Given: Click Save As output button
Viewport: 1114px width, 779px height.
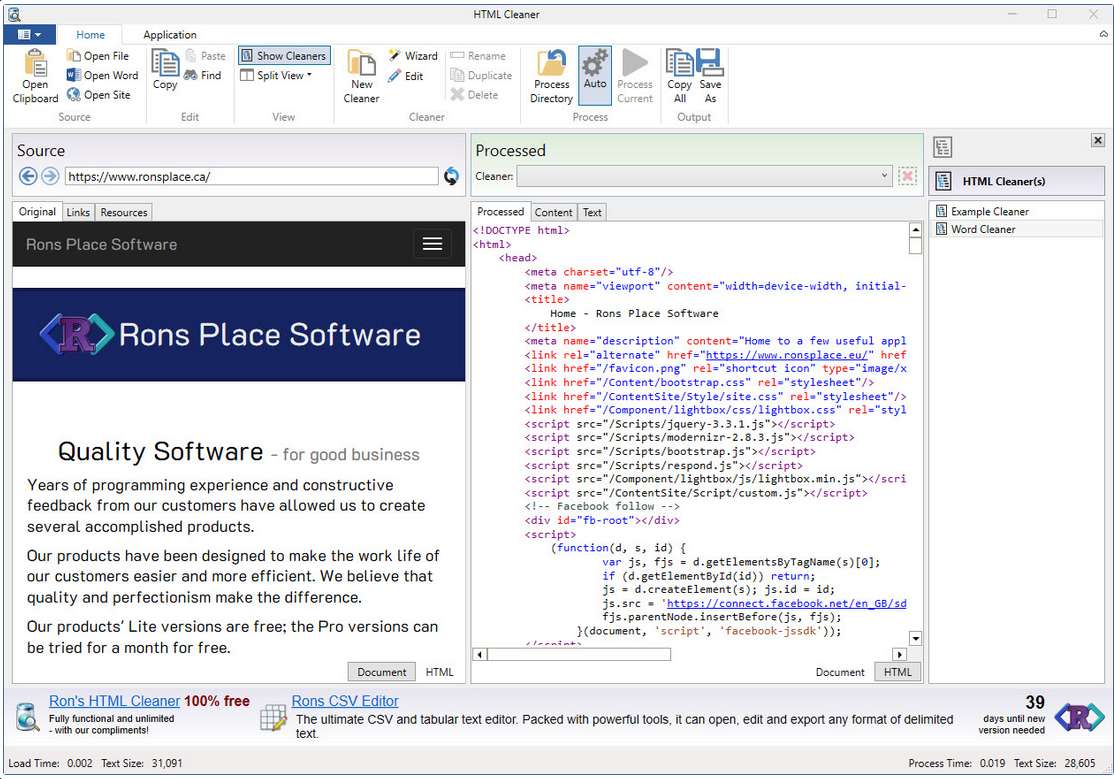Looking at the screenshot, I should (710, 77).
